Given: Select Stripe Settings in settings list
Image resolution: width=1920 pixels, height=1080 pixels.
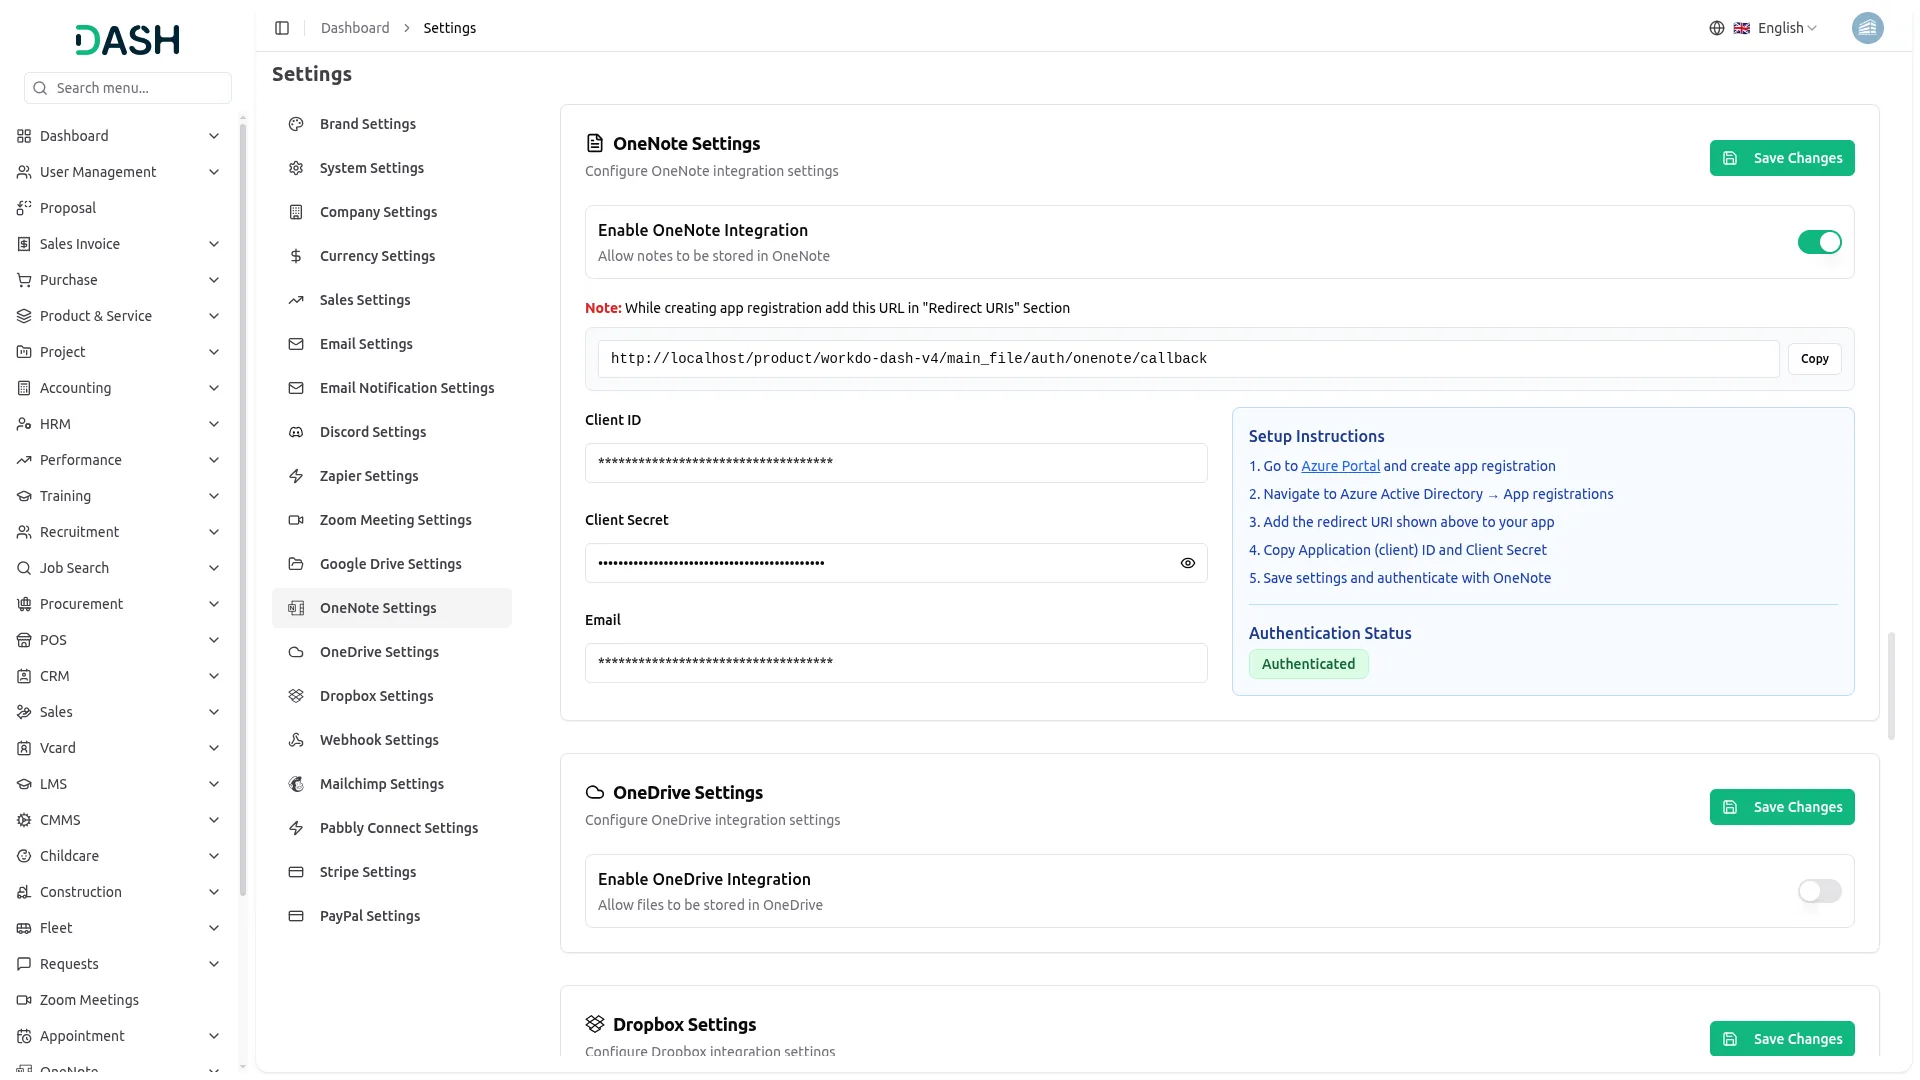Looking at the screenshot, I should pyautogui.click(x=367, y=872).
